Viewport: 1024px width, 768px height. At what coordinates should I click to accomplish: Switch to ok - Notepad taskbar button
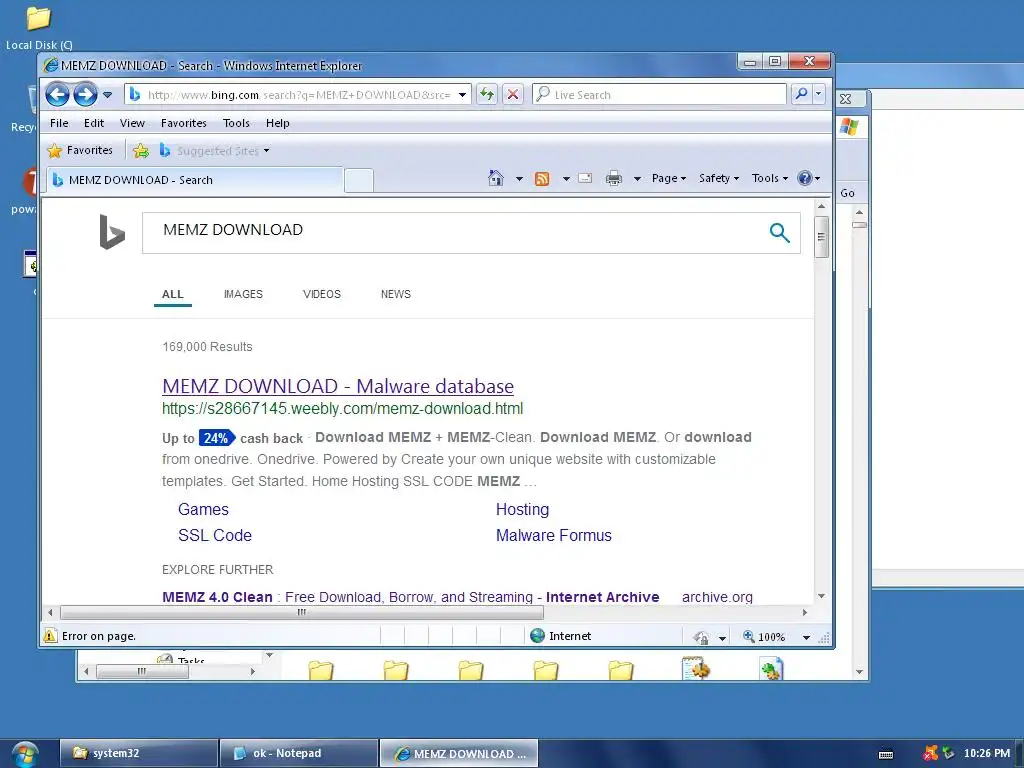[299, 753]
